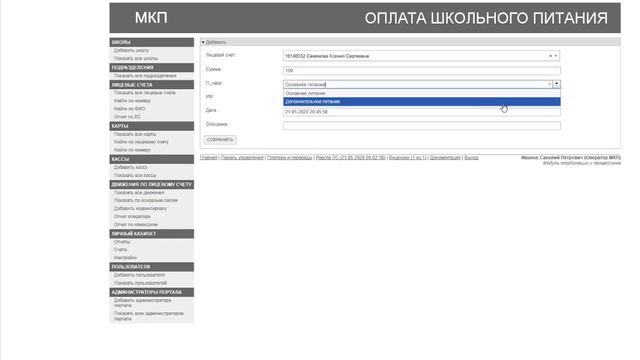Open Найти по лицевому счету under Карты
The width and height of the screenshot is (640, 360).
pos(141,142)
